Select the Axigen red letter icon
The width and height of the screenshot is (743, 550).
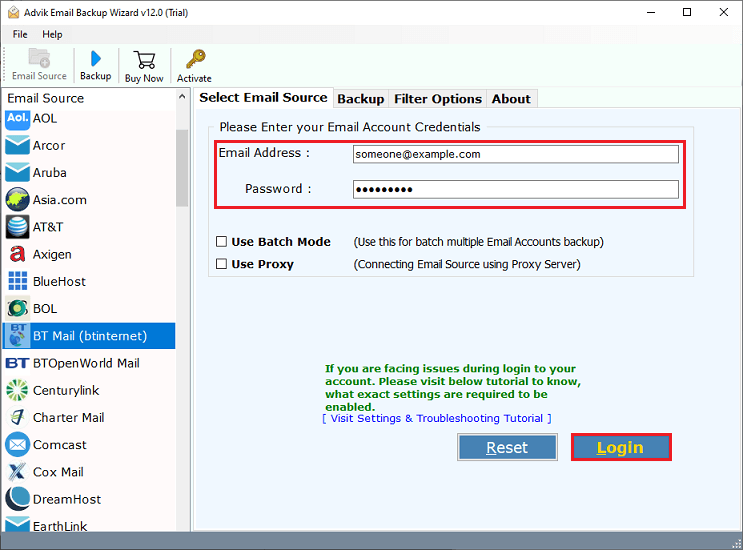[18, 254]
